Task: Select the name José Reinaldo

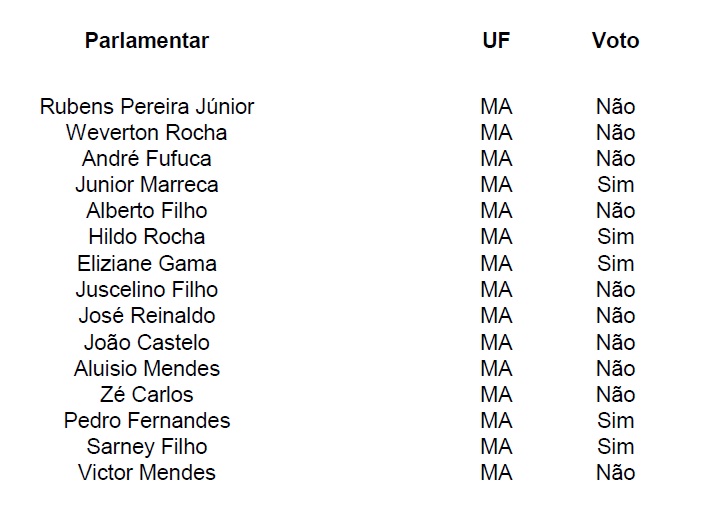Action: pyautogui.click(x=147, y=316)
